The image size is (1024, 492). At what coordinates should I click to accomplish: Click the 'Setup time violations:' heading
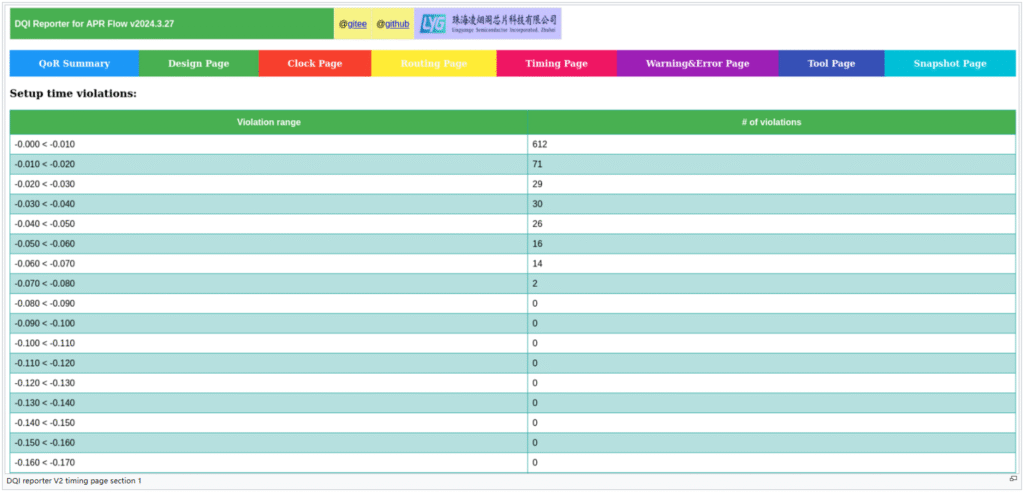coord(73,93)
